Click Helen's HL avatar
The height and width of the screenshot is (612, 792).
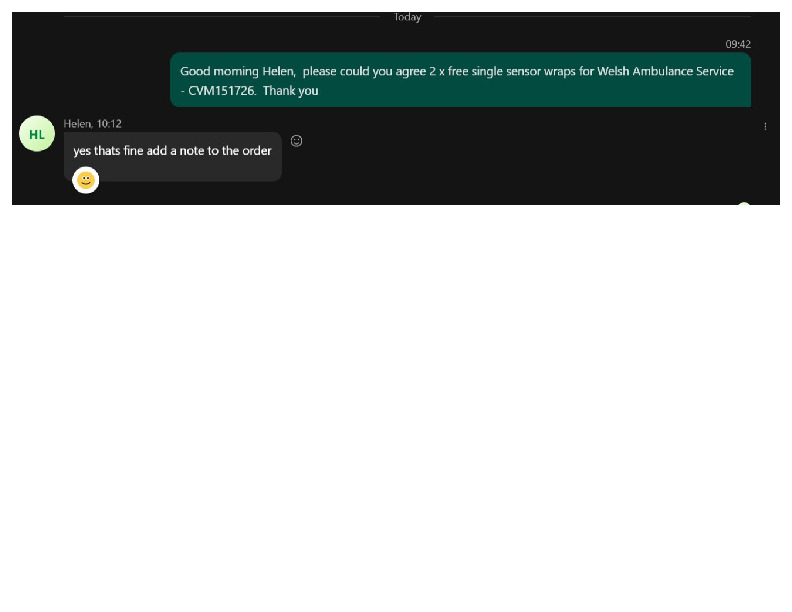37,134
